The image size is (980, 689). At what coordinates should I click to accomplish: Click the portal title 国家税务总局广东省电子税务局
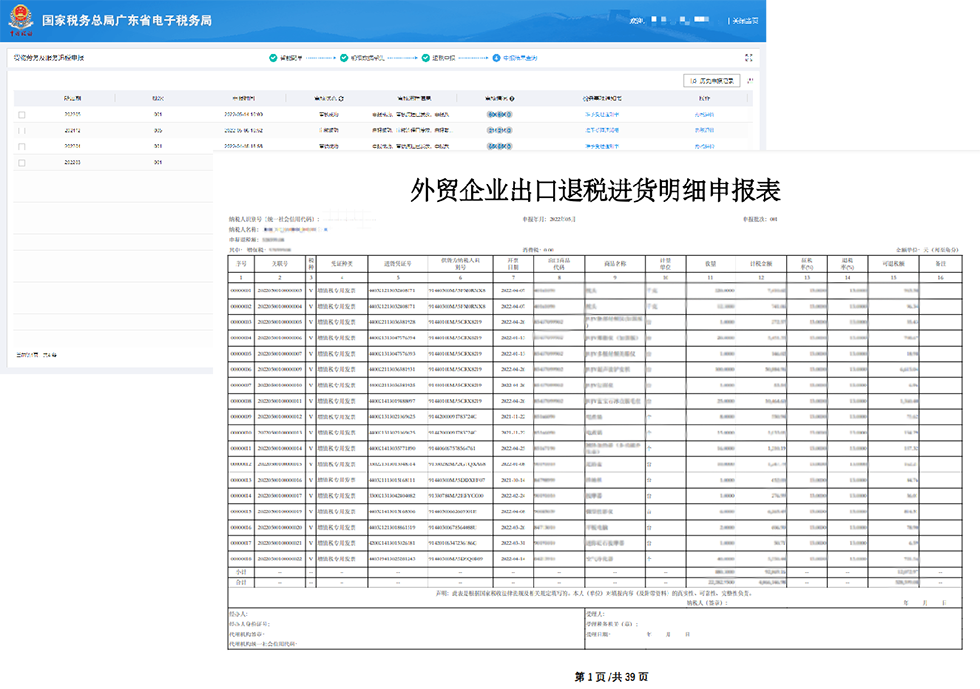127,21
